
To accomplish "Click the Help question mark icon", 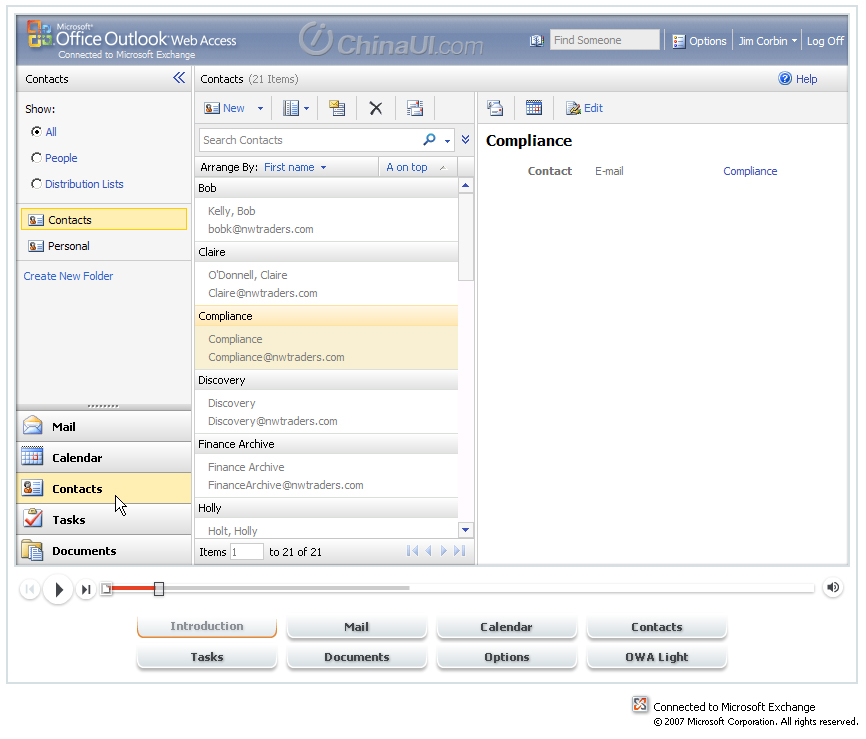I will [785, 79].
